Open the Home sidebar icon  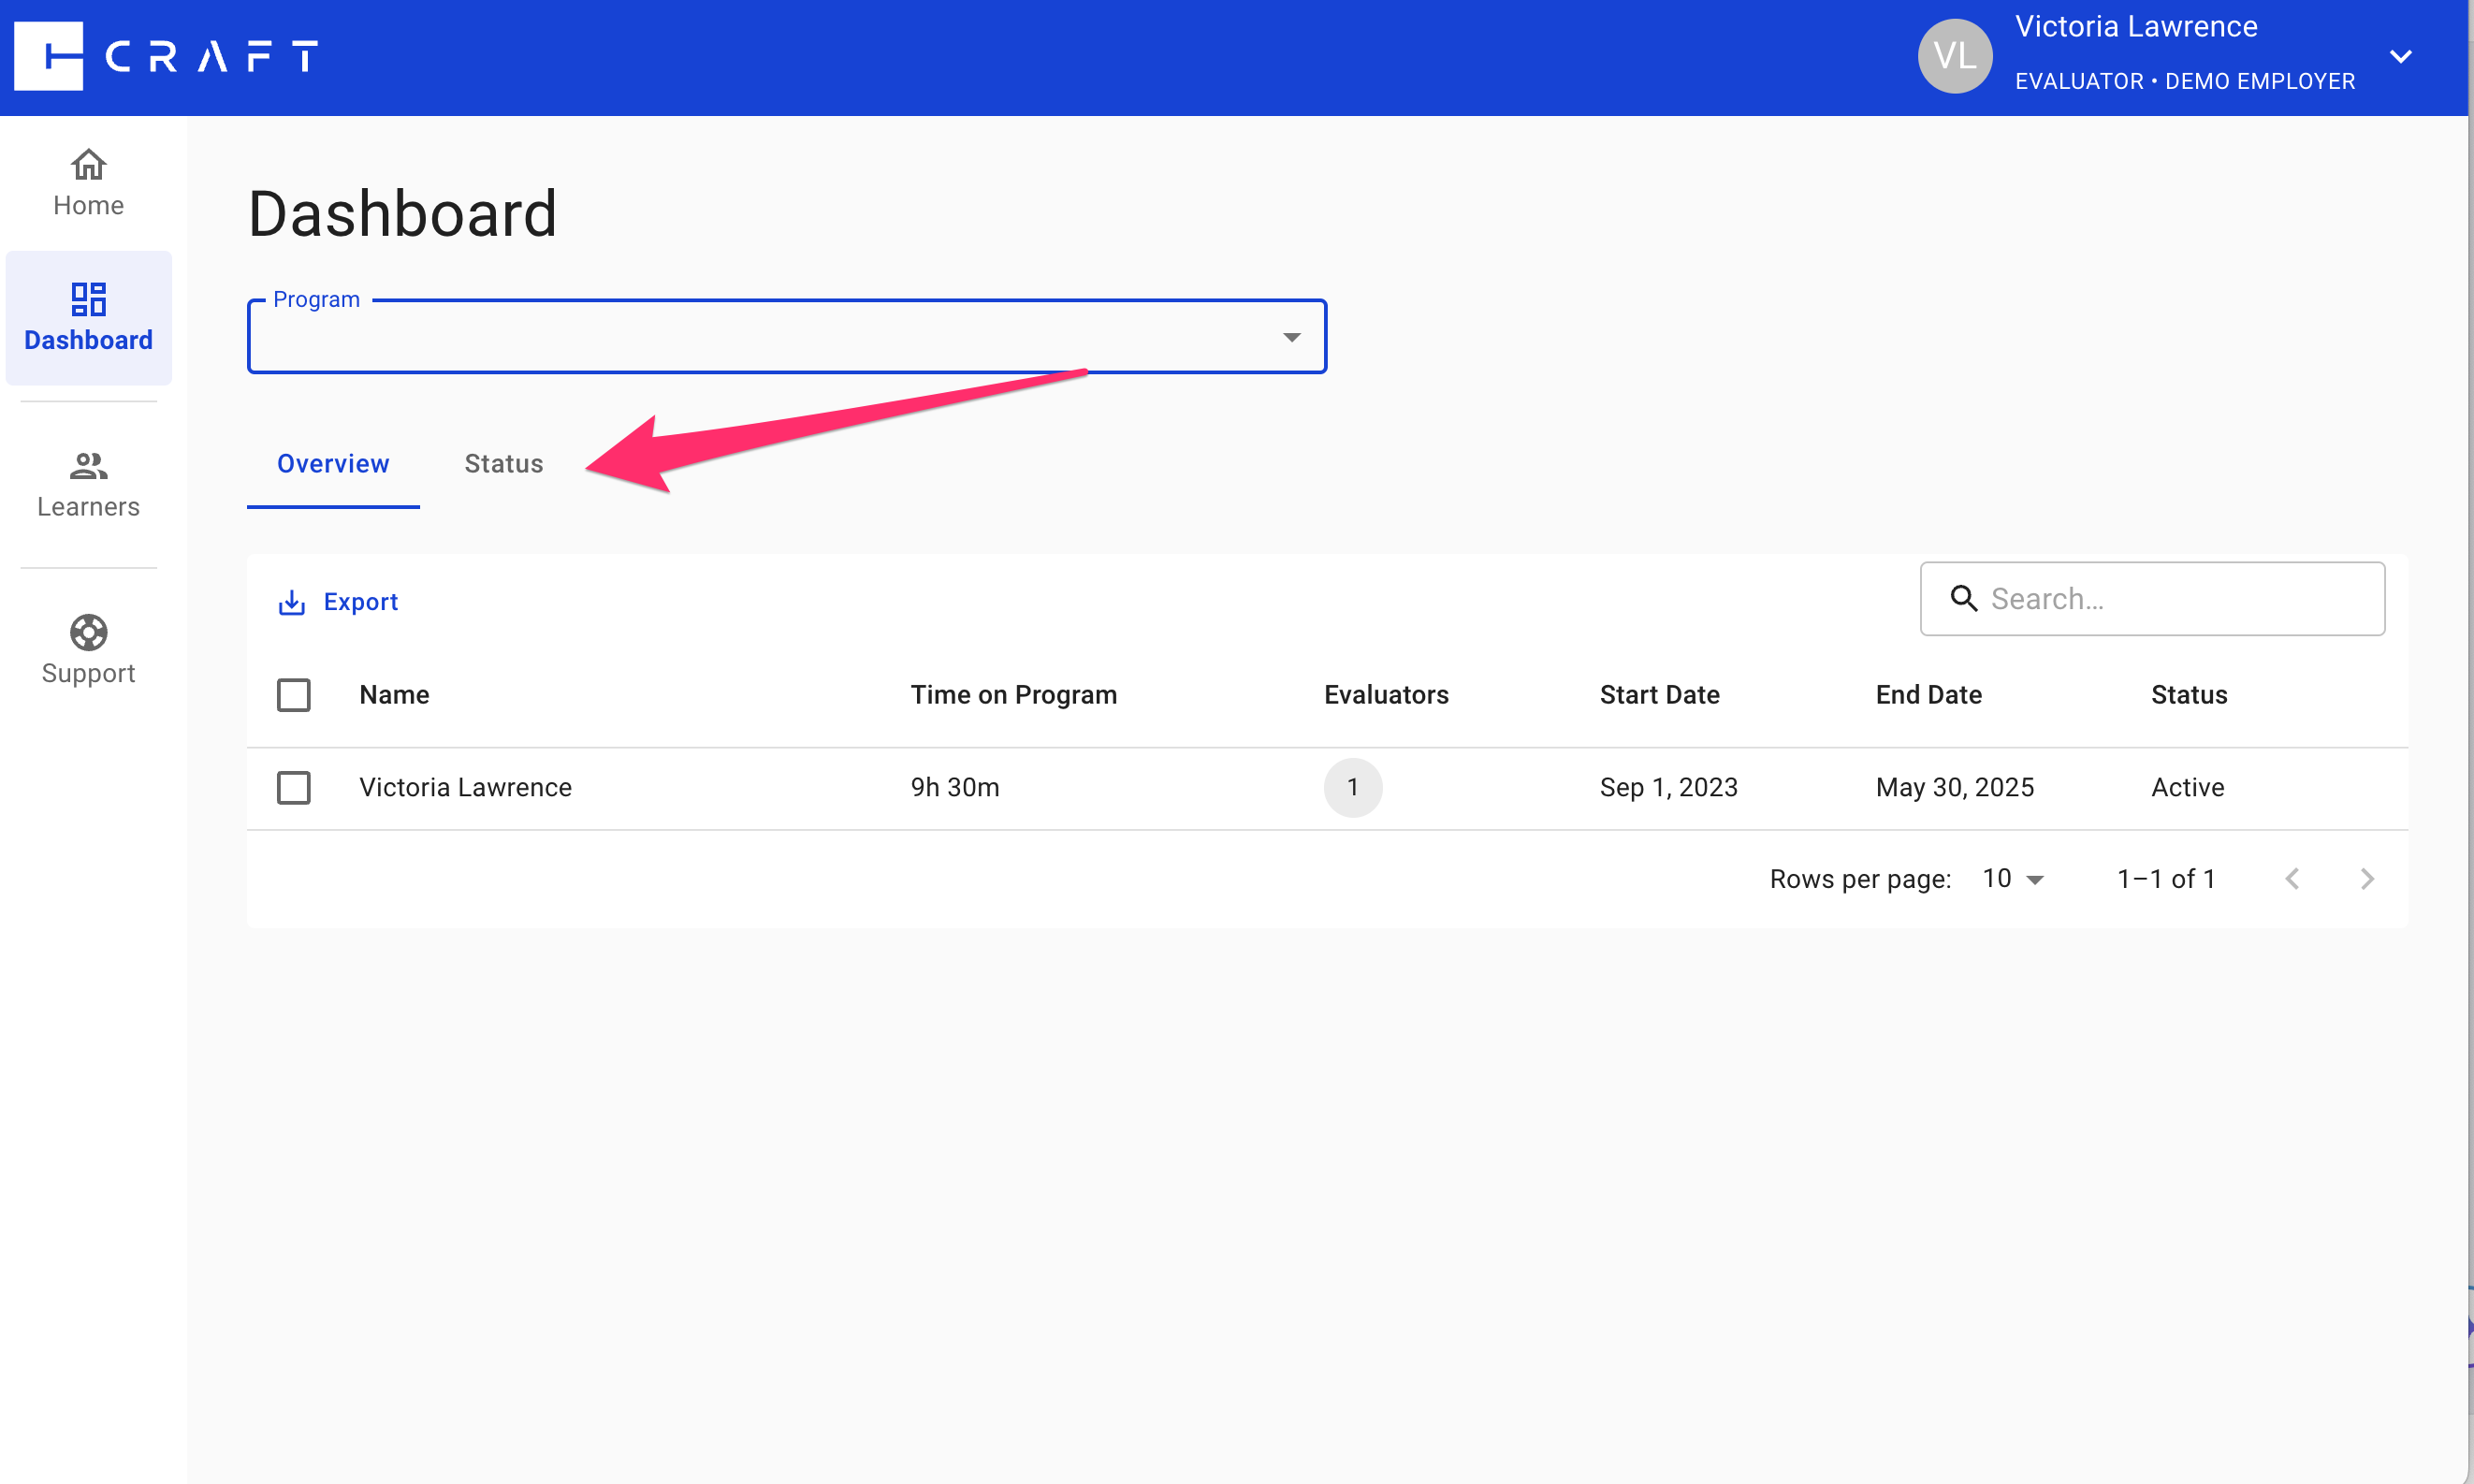click(88, 164)
